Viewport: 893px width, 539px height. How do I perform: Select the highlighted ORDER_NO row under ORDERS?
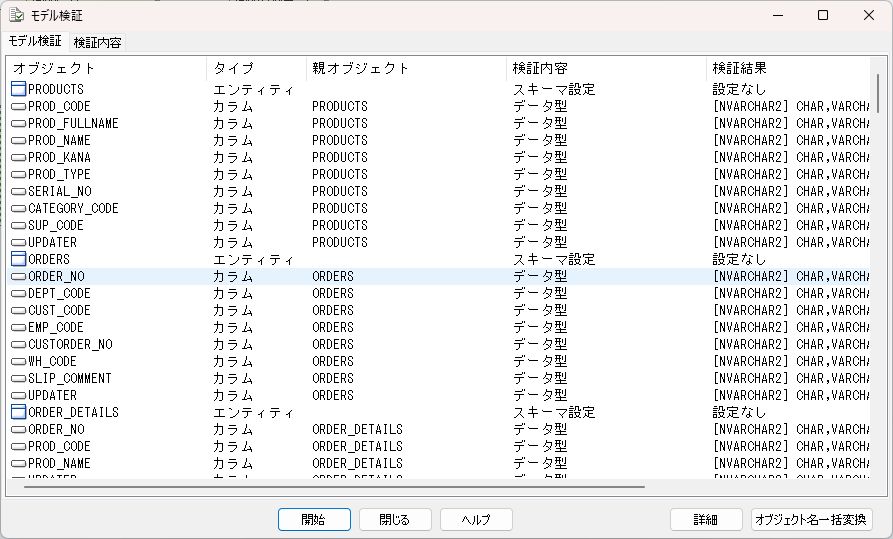pos(440,276)
